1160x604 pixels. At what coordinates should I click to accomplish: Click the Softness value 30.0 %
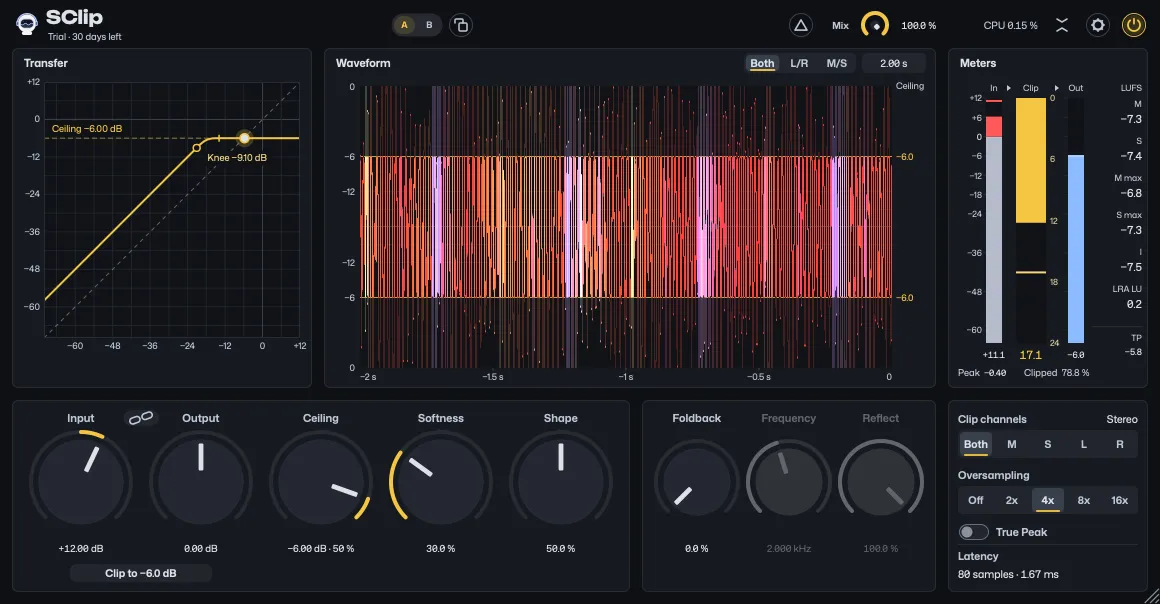click(441, 548)
